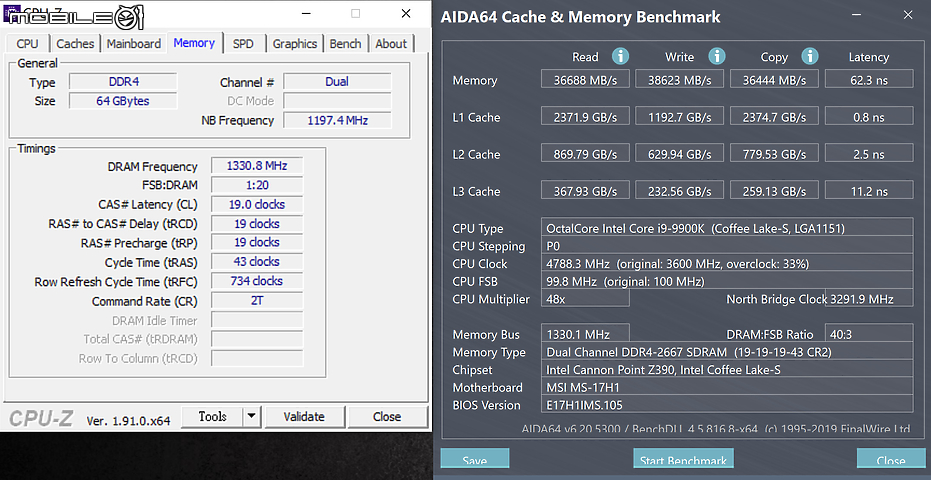The width and height of the screenshot is (931, 480).
Task: Click FSB:DRAM value 1:20
Action: [x=257, y=185]
